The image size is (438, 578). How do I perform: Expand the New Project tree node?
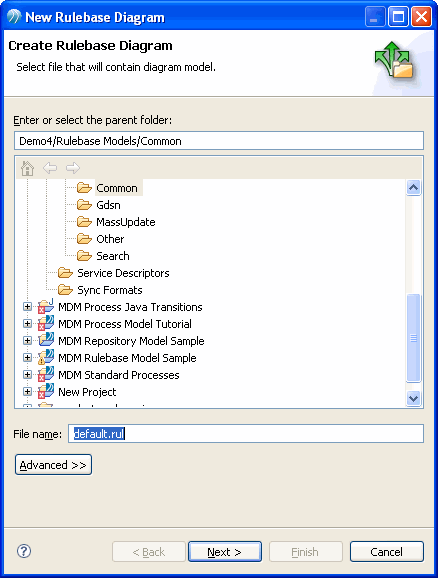[27, 391]
